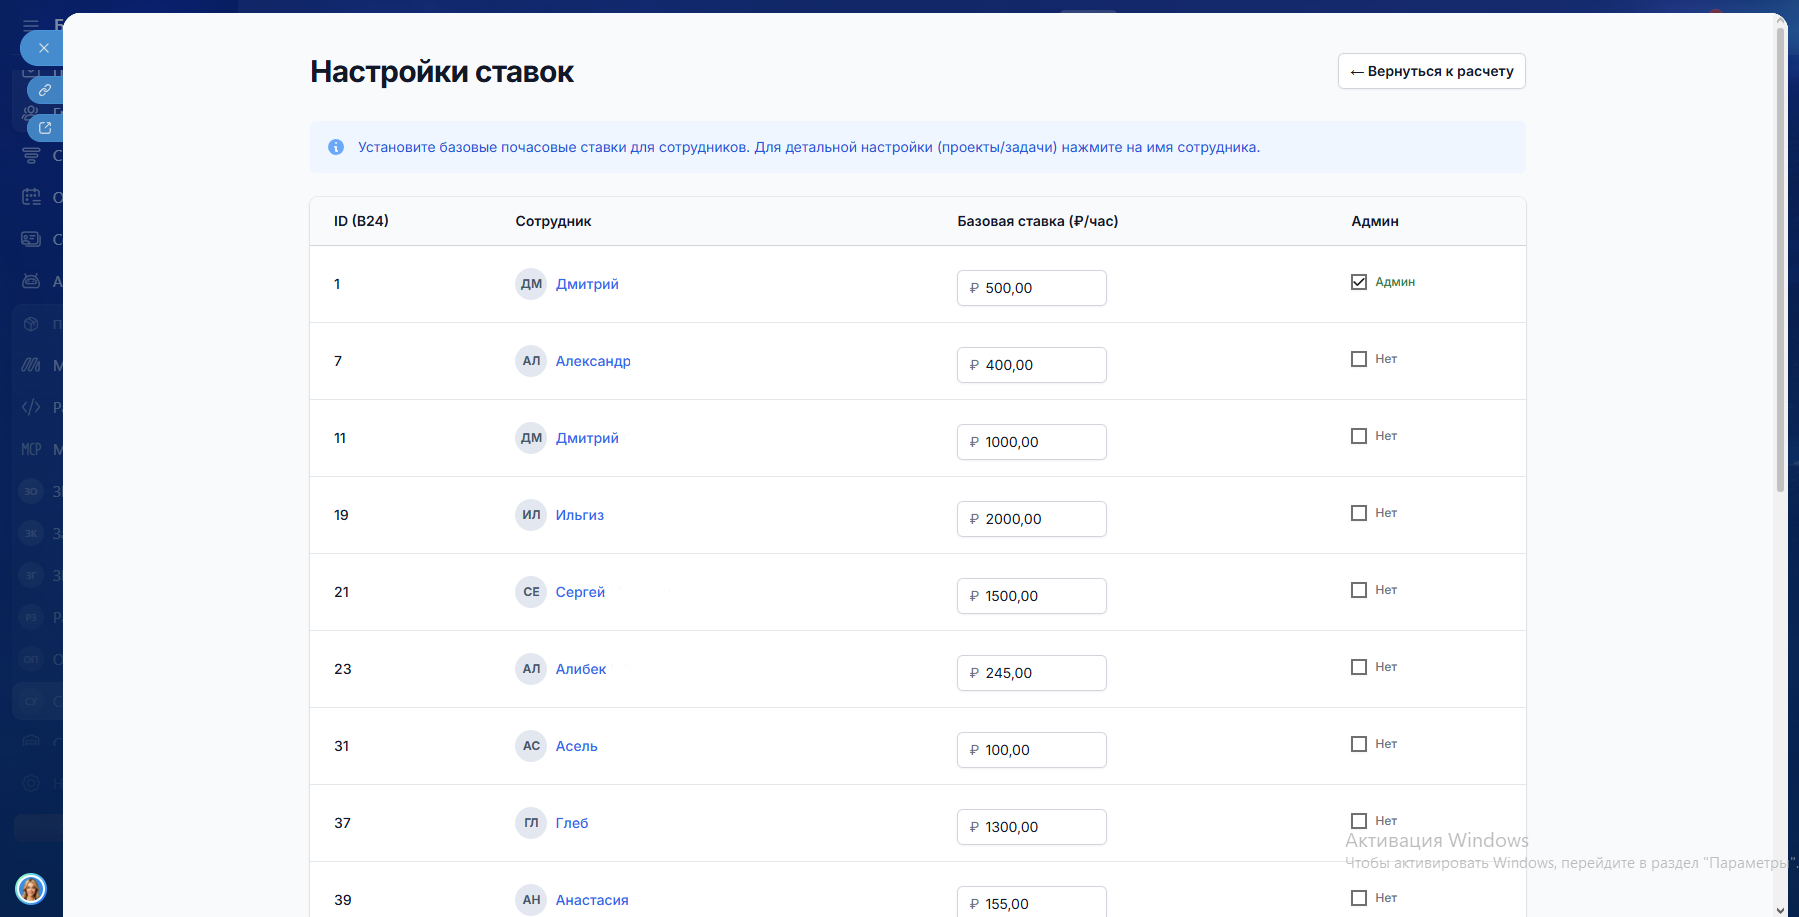The height and width of the screenshot is (917, 1799).
Task: Click the calendar icon in the background sidebar
Action: tap(31, 197)
